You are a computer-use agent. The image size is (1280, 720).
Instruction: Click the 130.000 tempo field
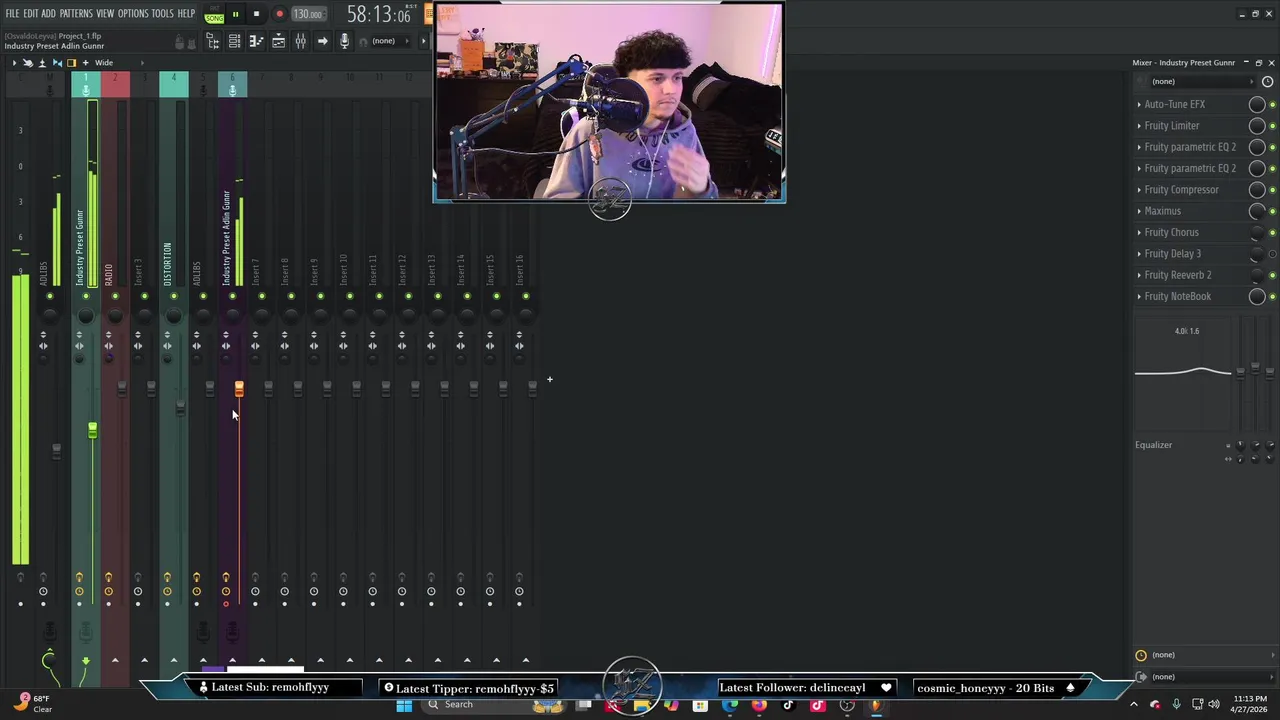[x=308, y=14]
